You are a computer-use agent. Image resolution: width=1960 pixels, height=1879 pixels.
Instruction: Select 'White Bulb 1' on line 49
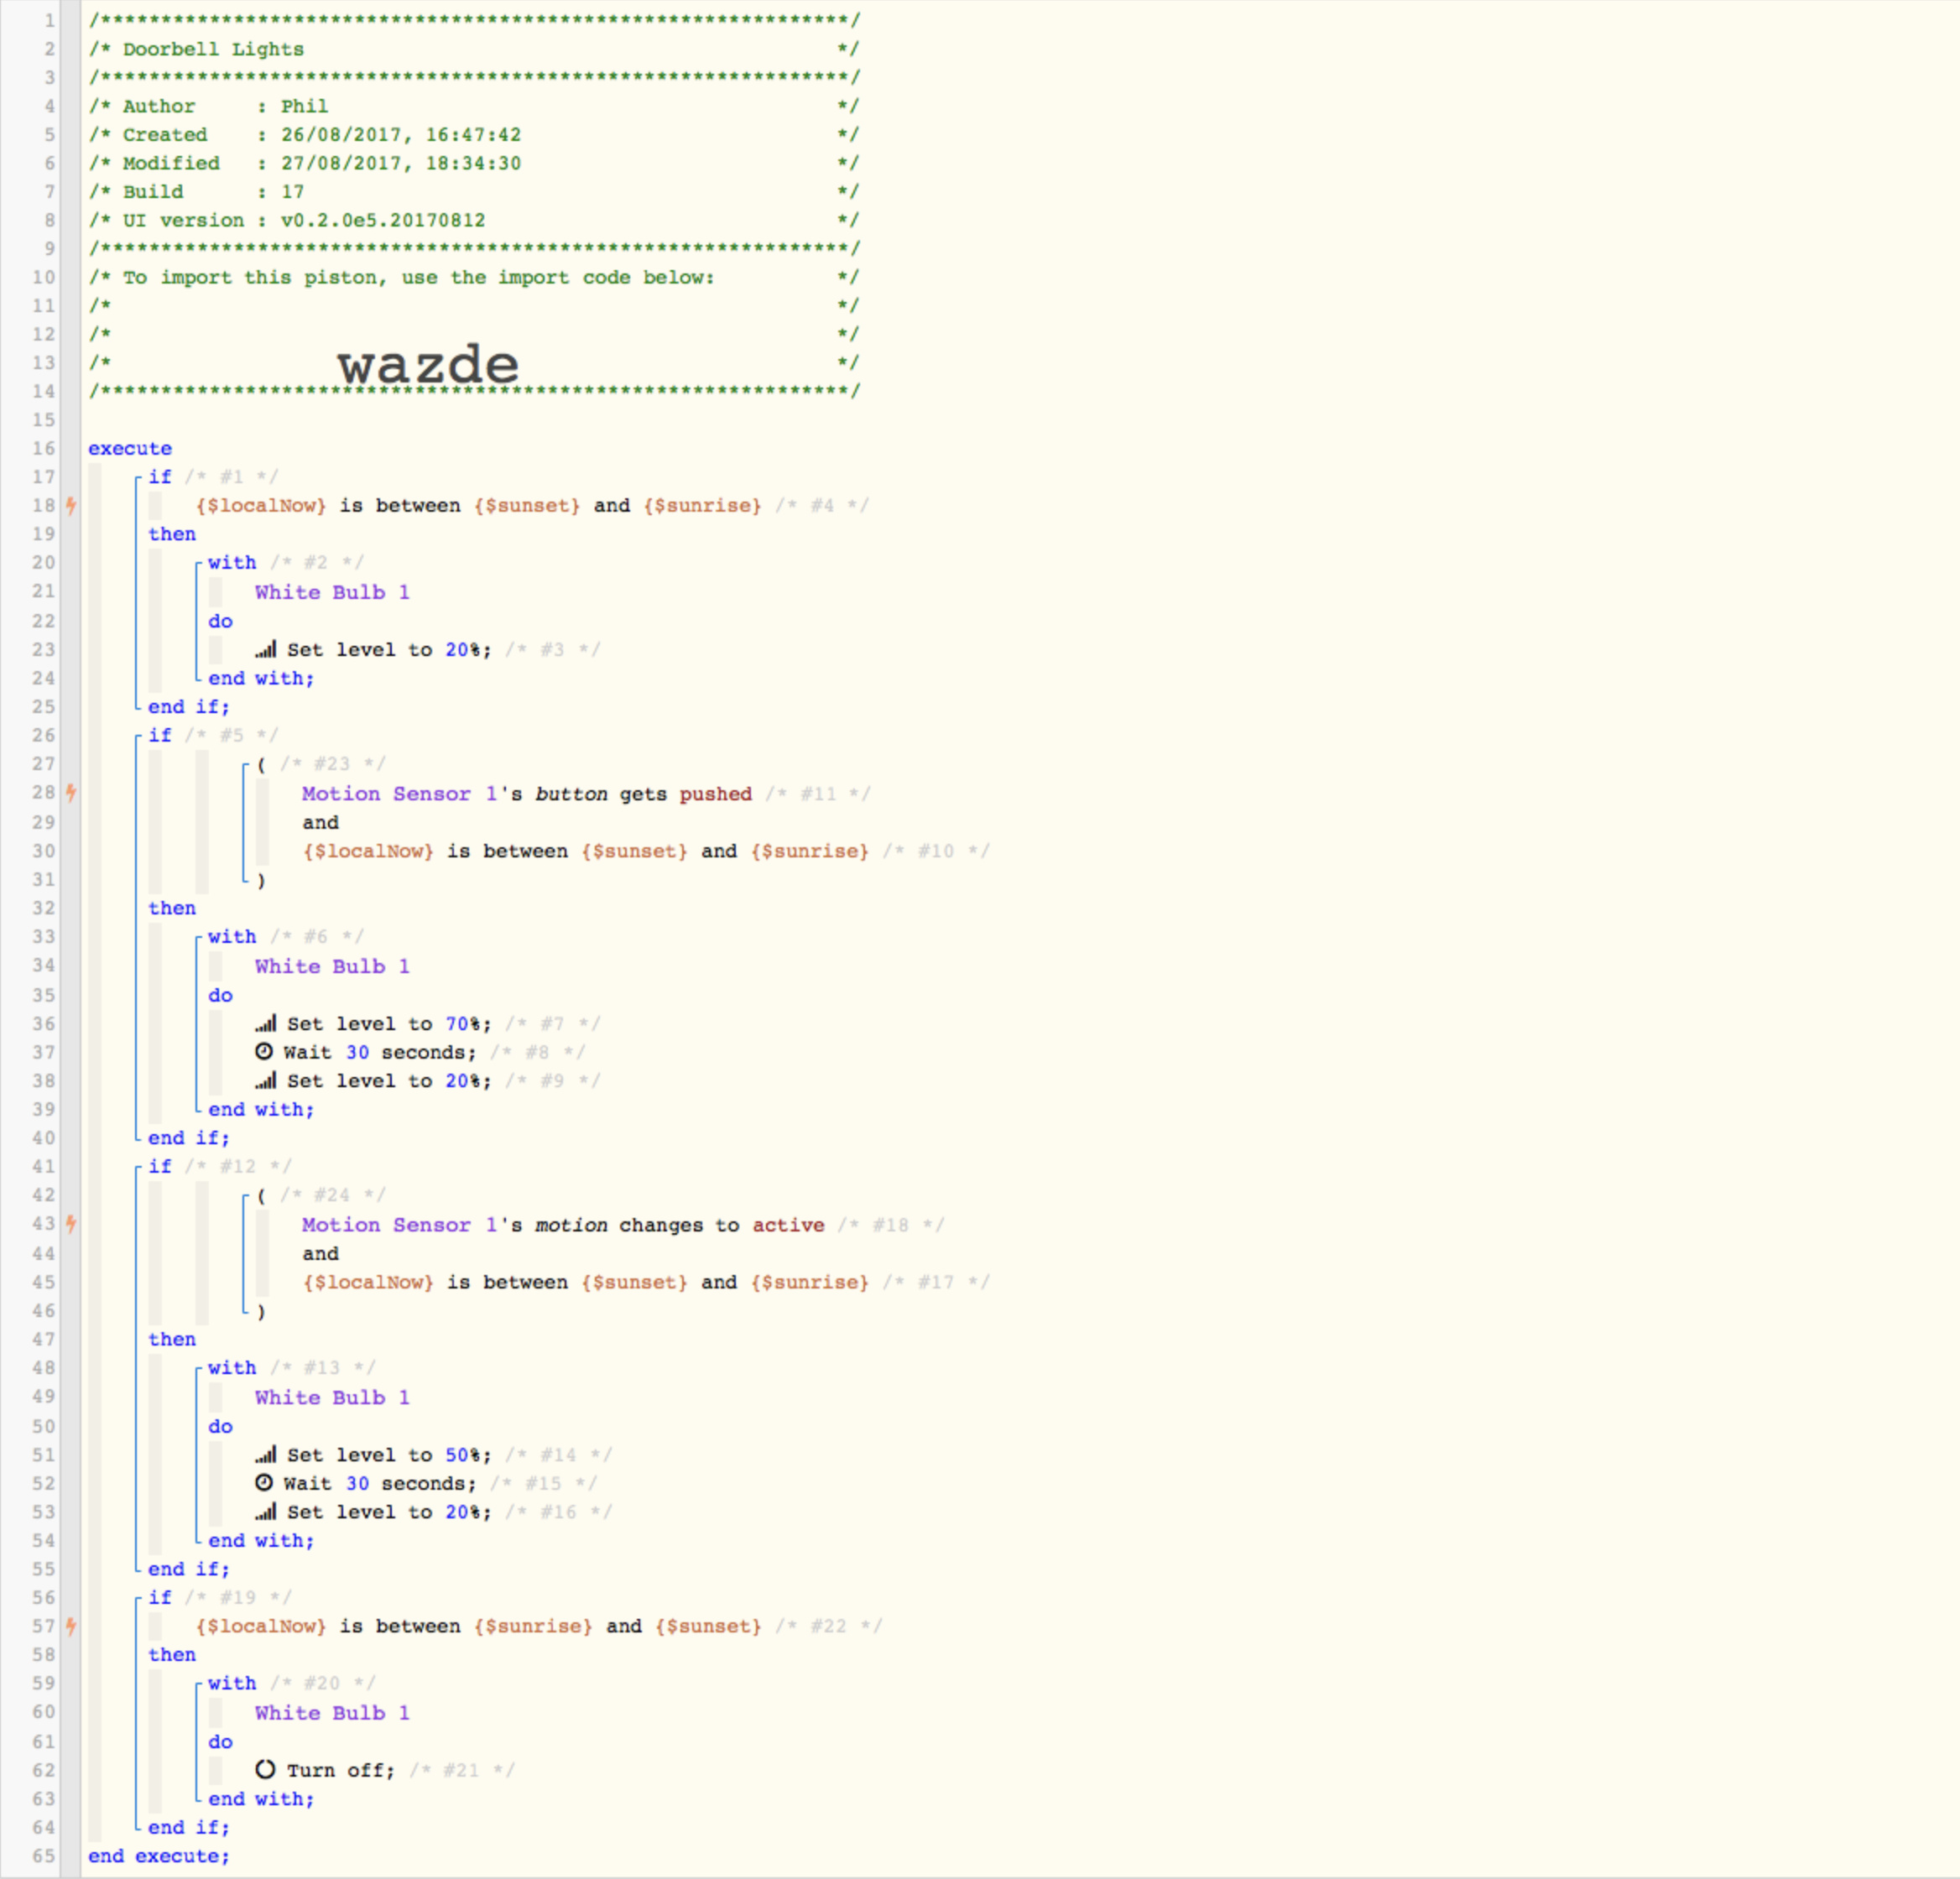click(x=332, y=1397)
